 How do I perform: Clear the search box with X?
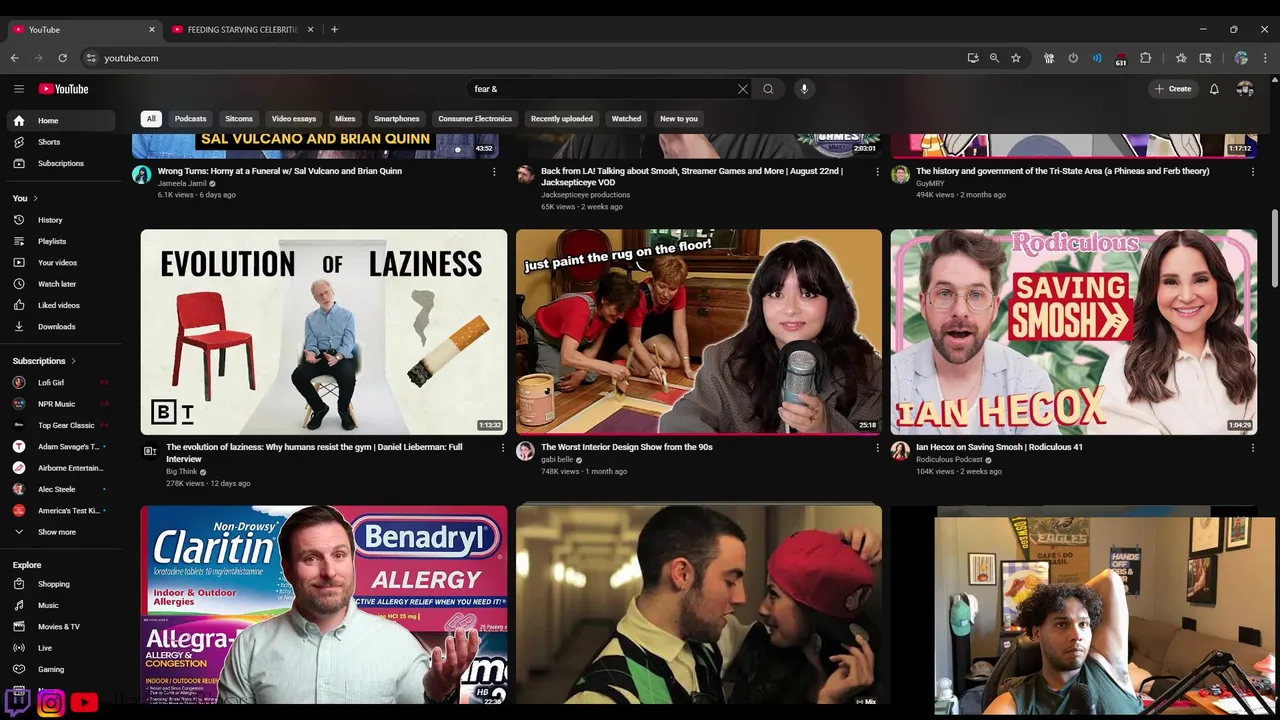pos(743,89)
